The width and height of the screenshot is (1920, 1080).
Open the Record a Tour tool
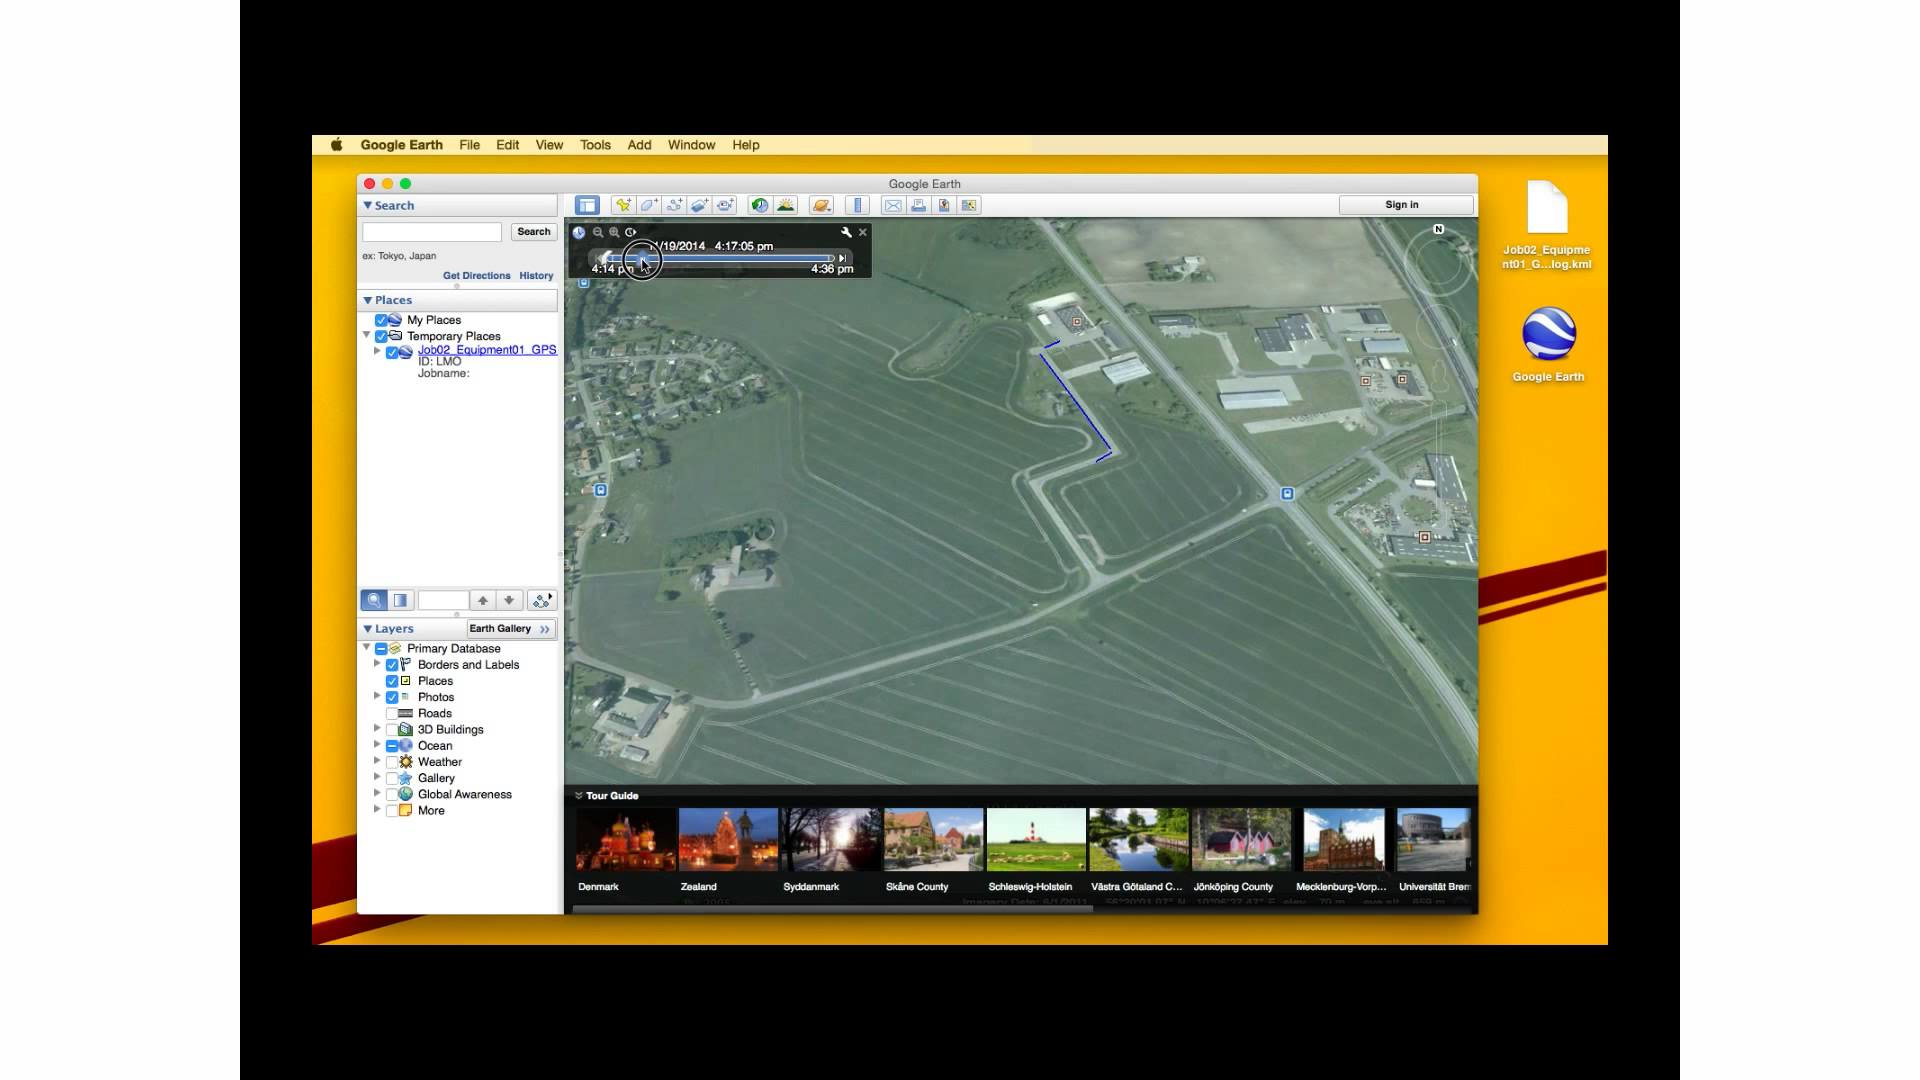tap(725, 205)
